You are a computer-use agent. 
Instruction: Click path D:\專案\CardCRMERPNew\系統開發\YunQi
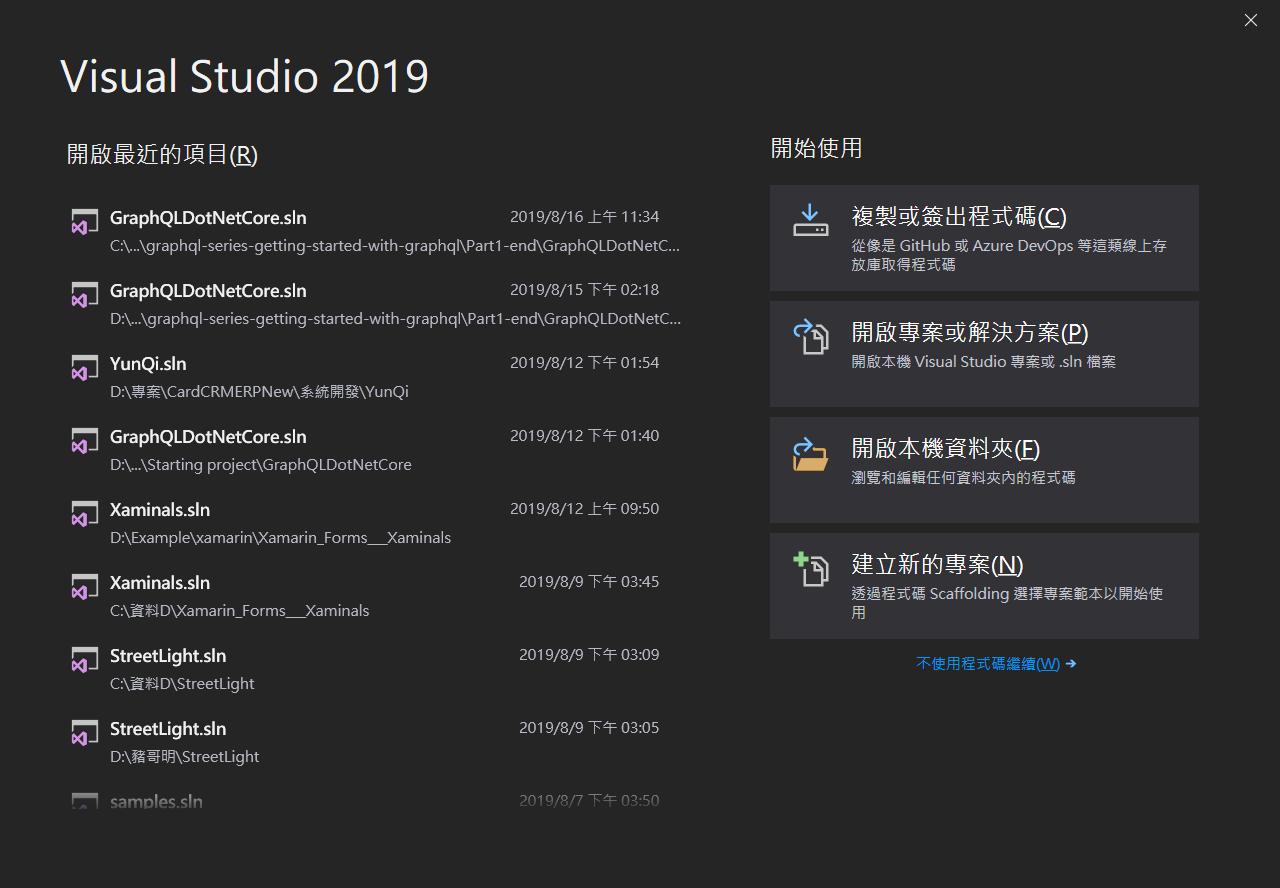pos(259,391)
